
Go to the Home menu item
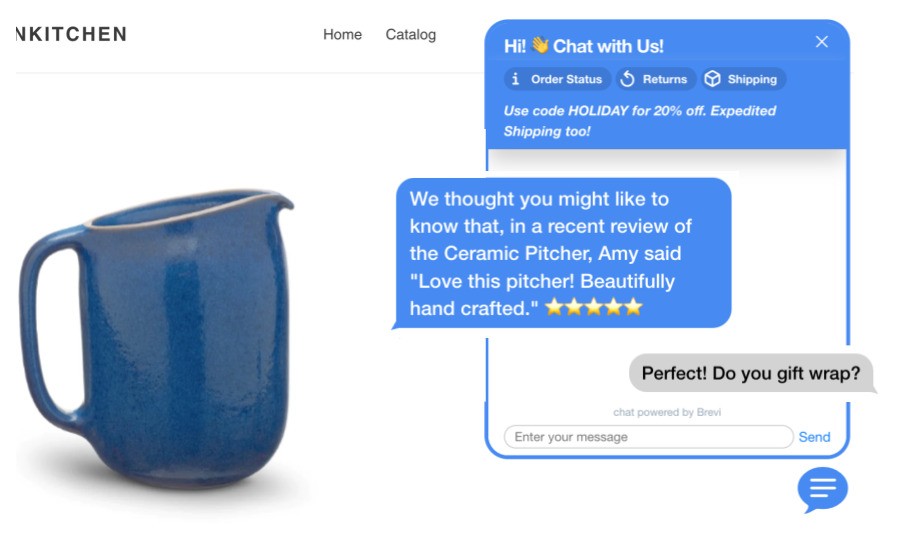tap(342, 34)
